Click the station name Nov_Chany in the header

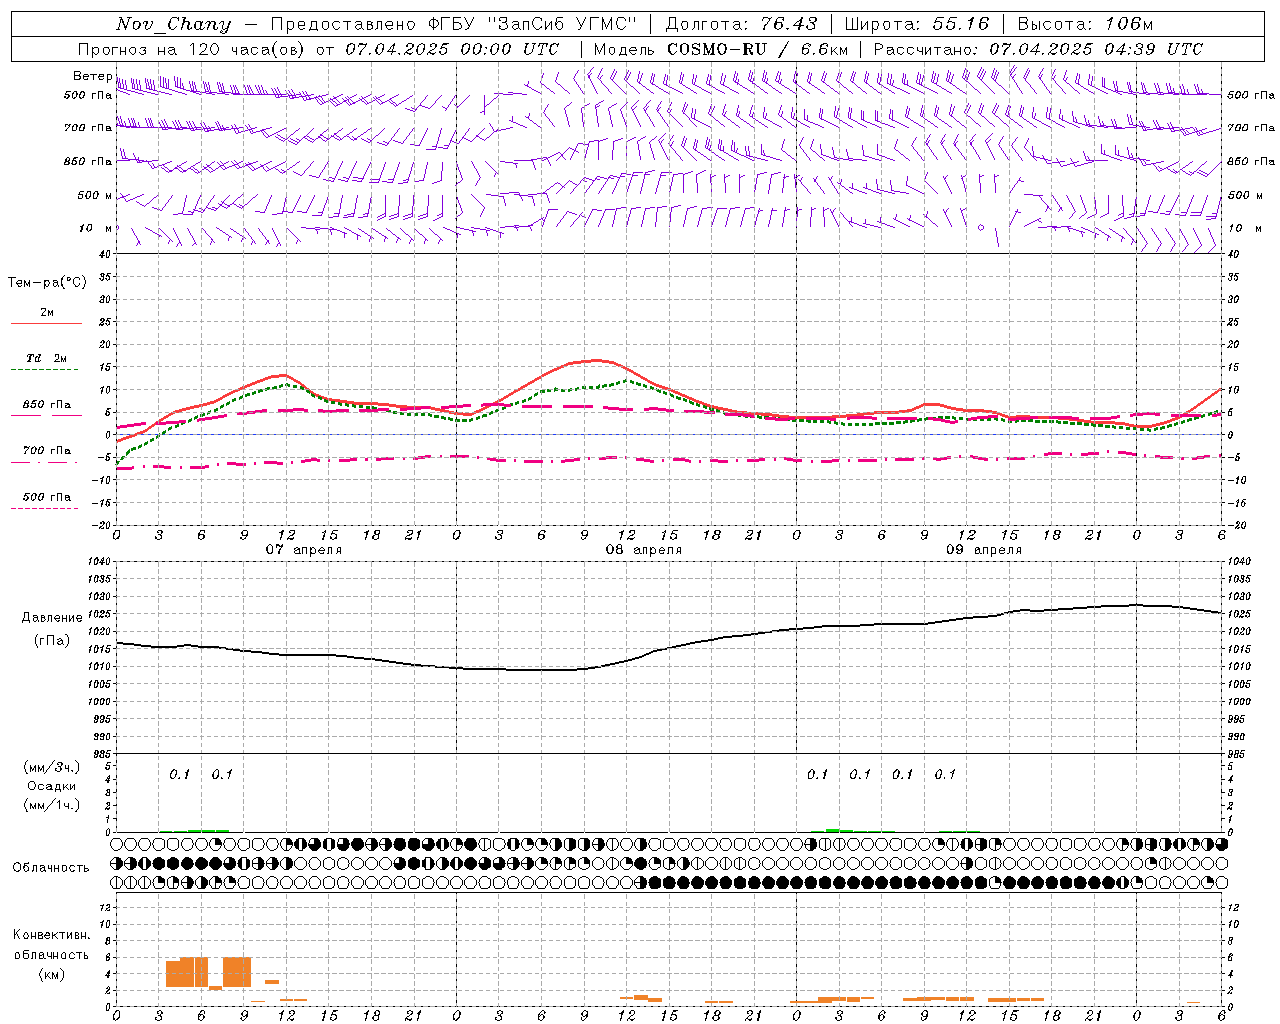[174, 24]
